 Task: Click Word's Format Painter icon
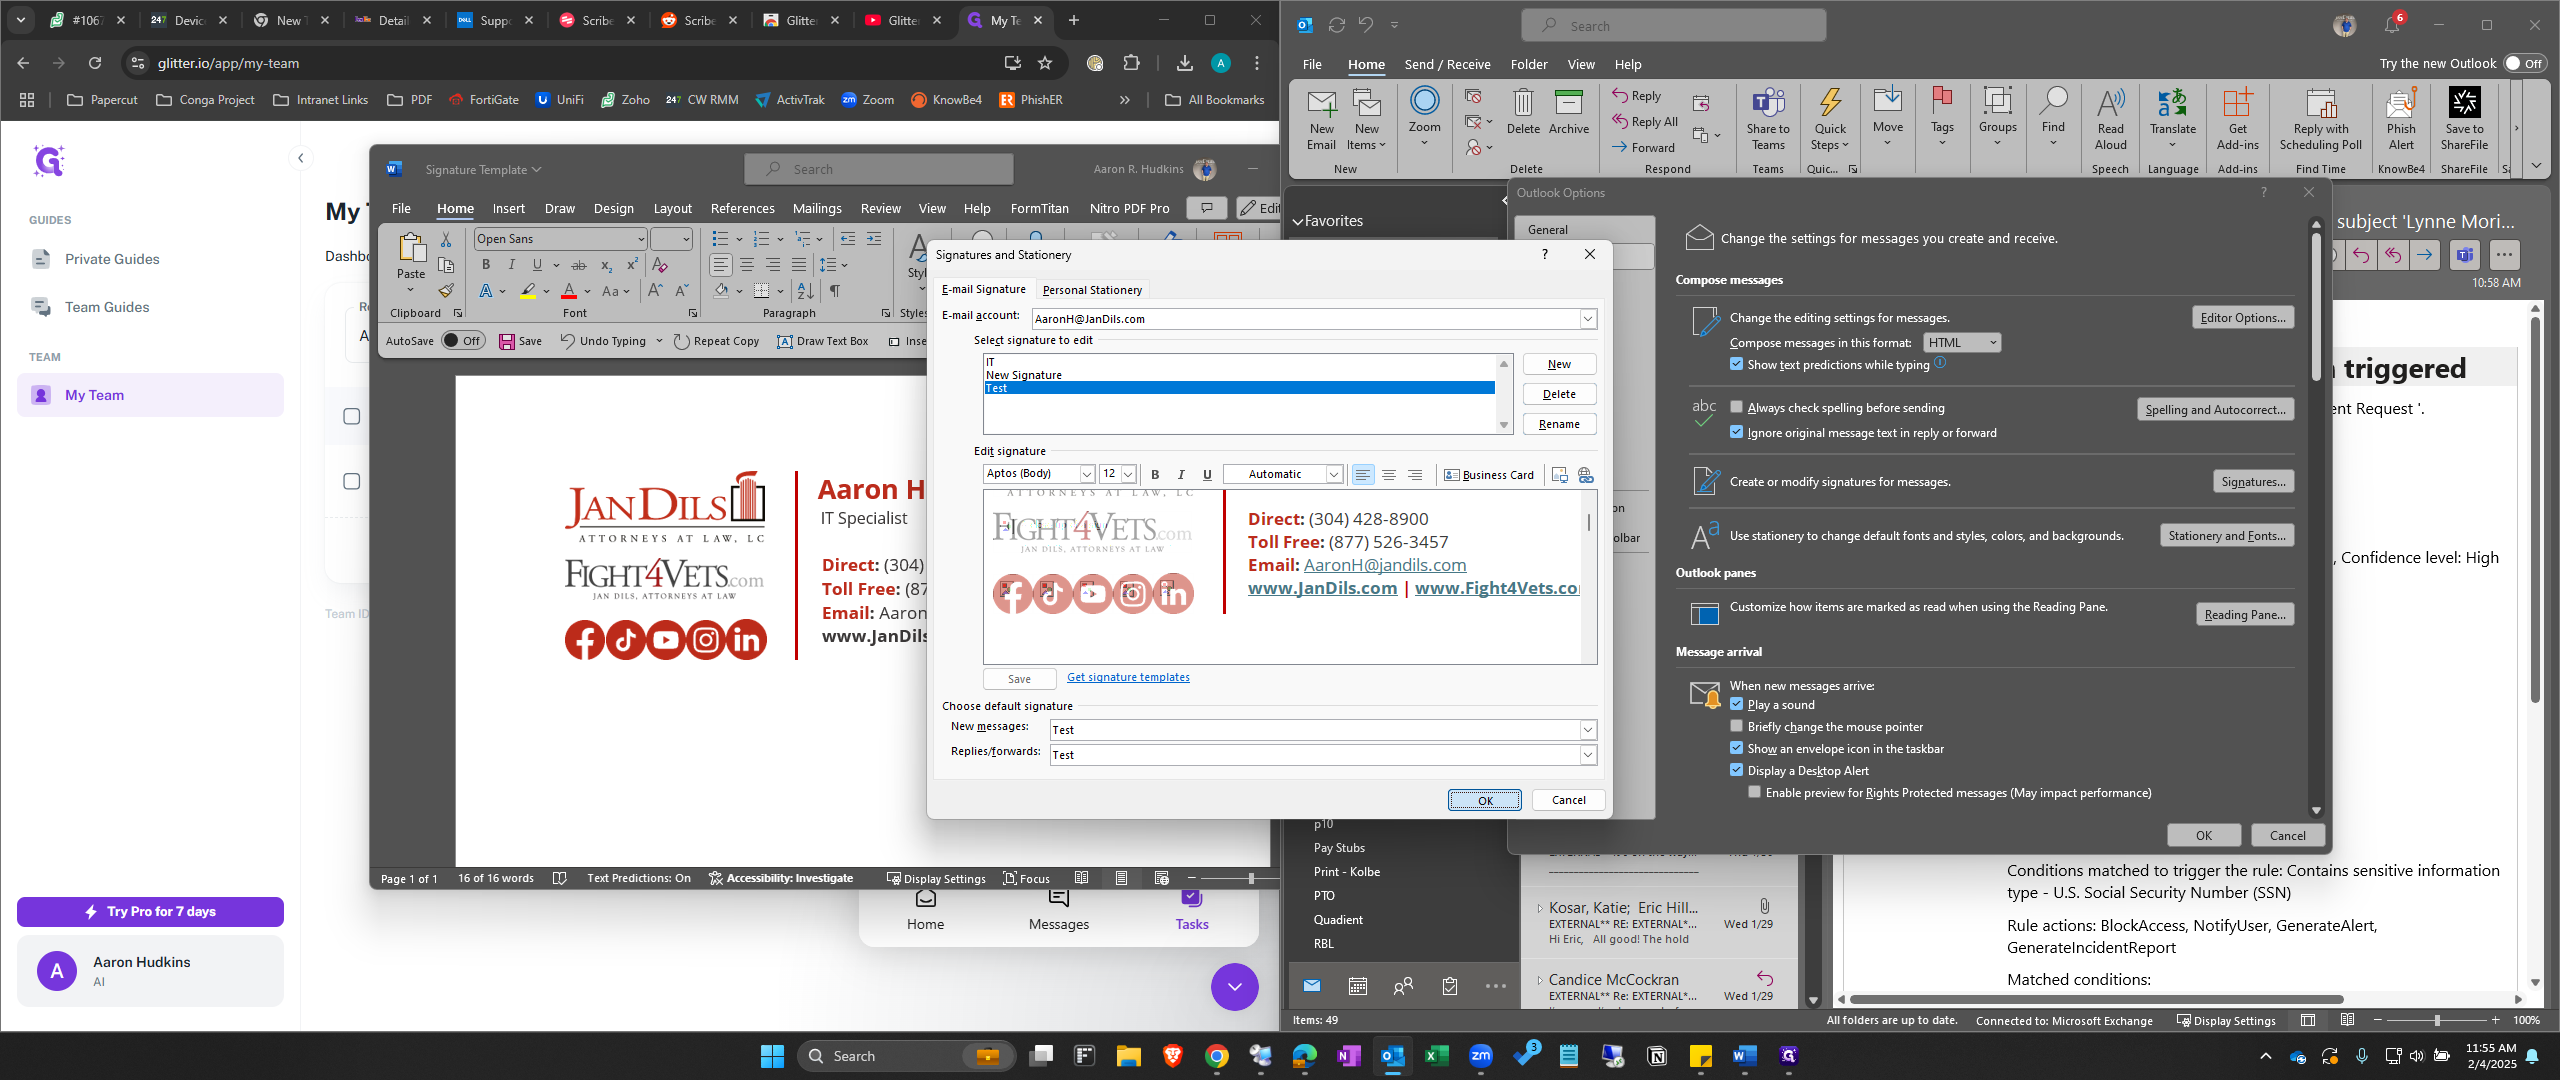click(446, 291)
